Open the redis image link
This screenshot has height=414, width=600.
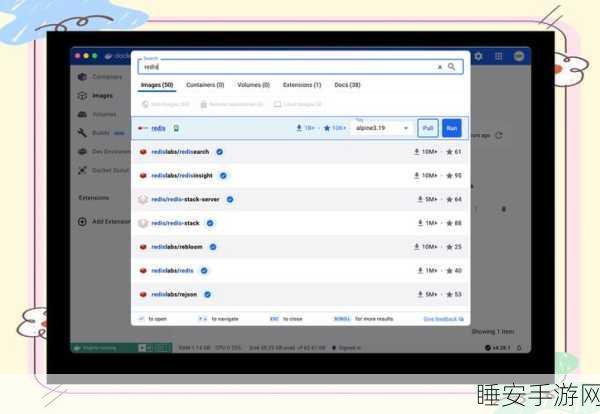(158, 128)
